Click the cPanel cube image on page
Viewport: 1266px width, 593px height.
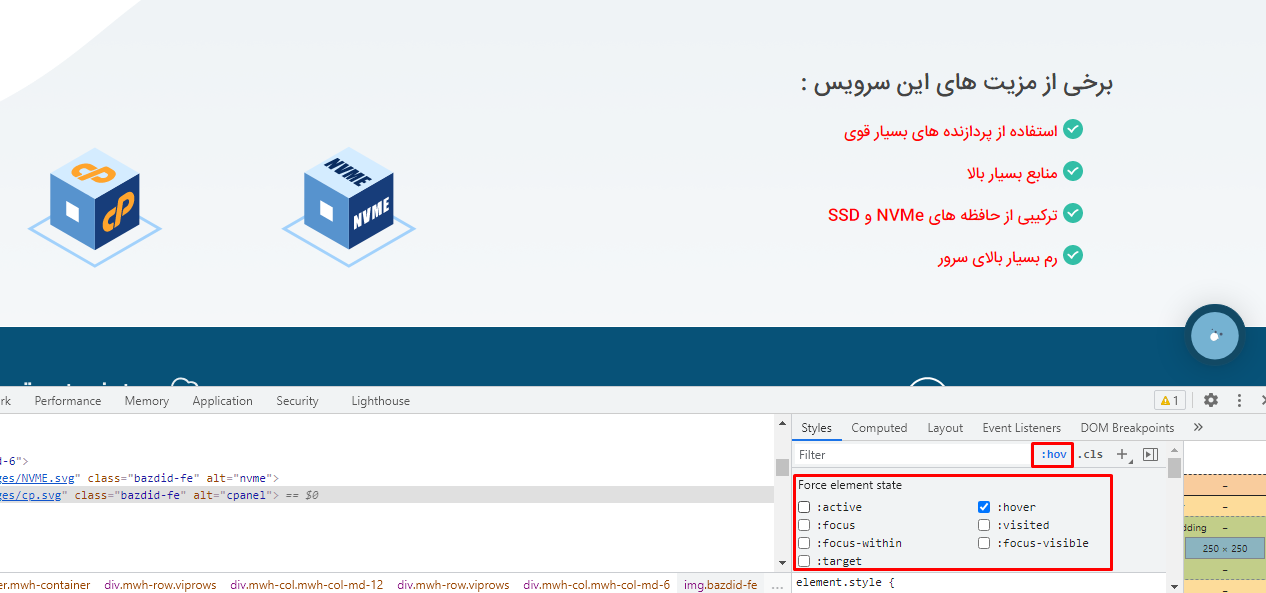(94, 207)
